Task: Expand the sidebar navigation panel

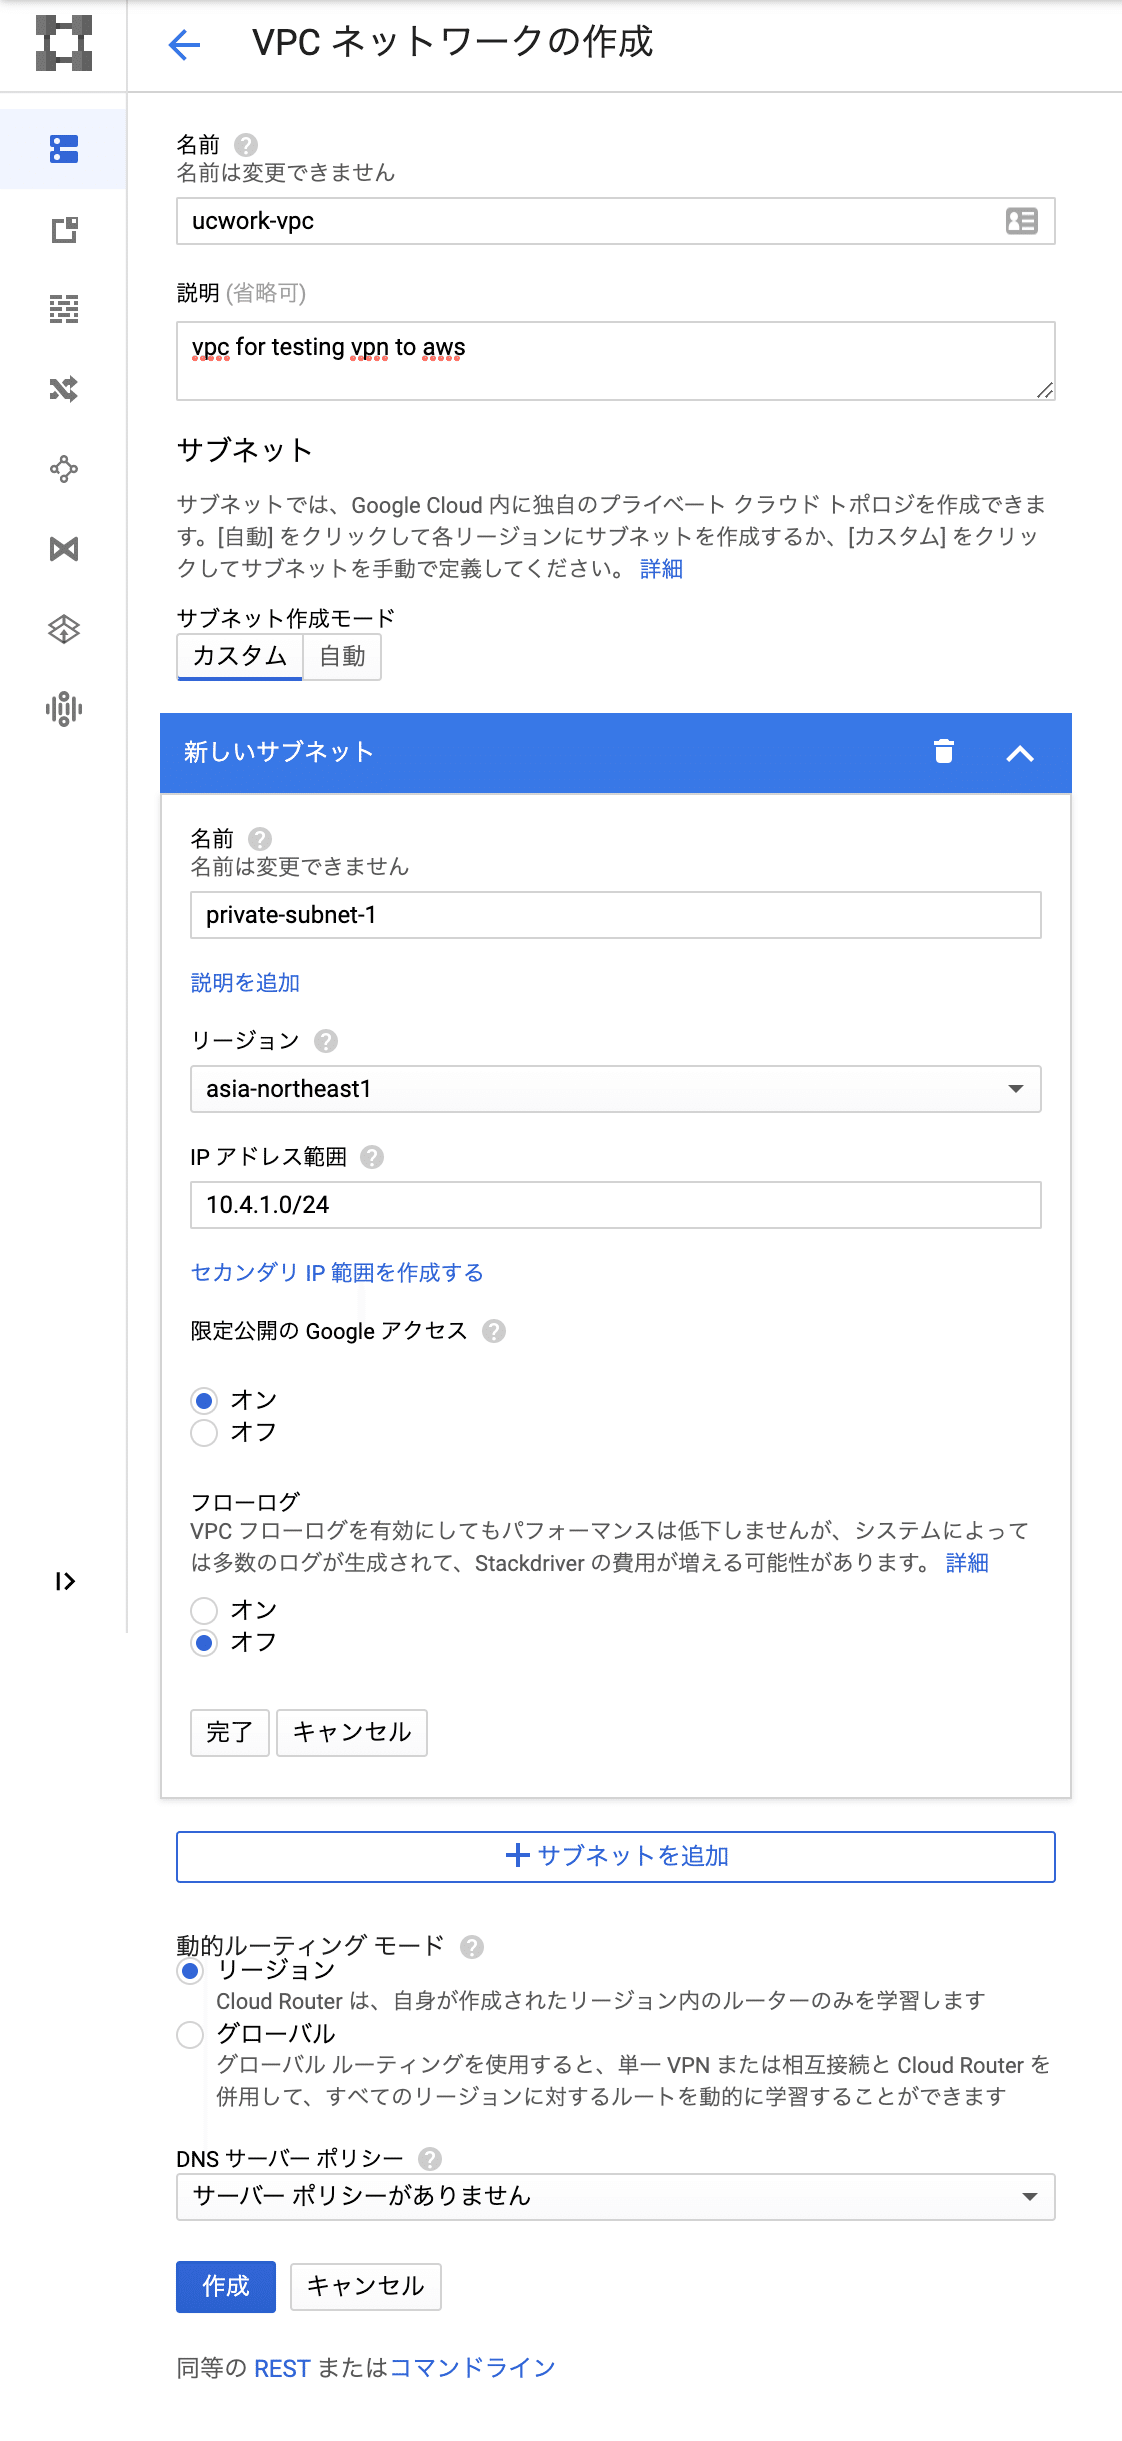Action: [x=65, y=1581]
